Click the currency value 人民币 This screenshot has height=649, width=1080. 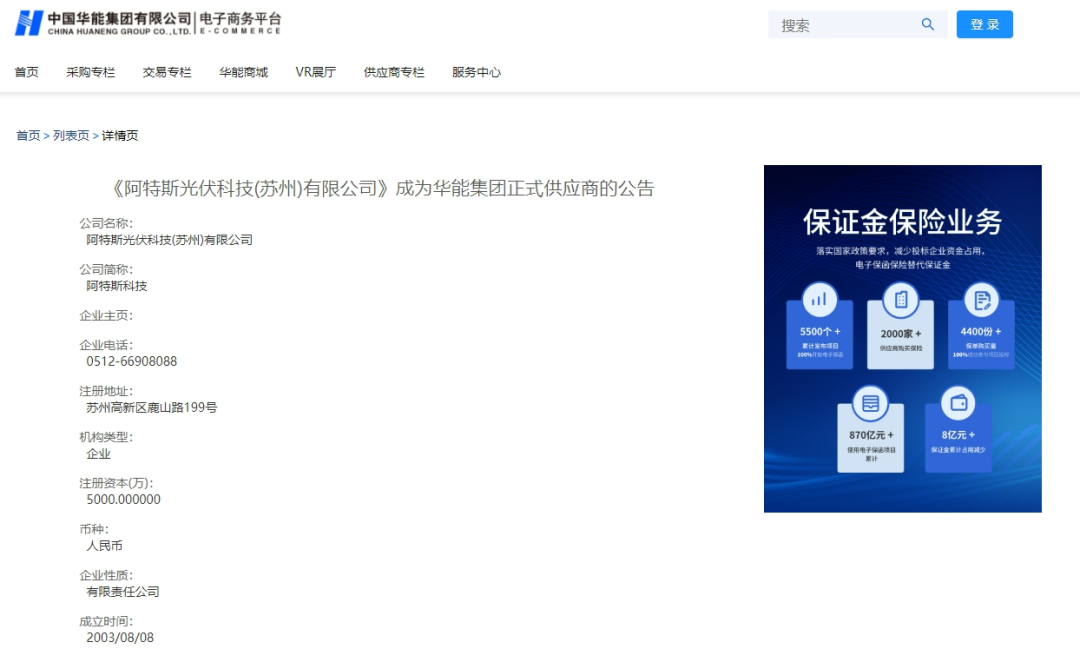pos(105,546)
